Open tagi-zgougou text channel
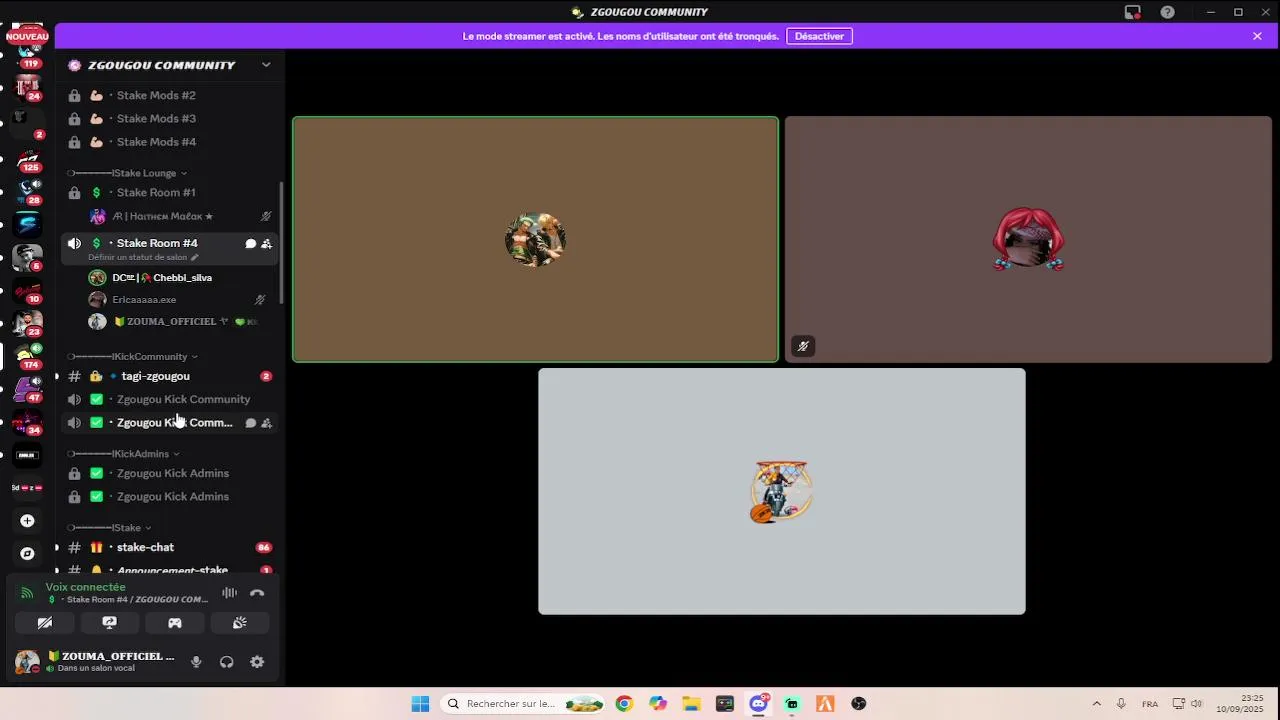 (x=169, y=376)
